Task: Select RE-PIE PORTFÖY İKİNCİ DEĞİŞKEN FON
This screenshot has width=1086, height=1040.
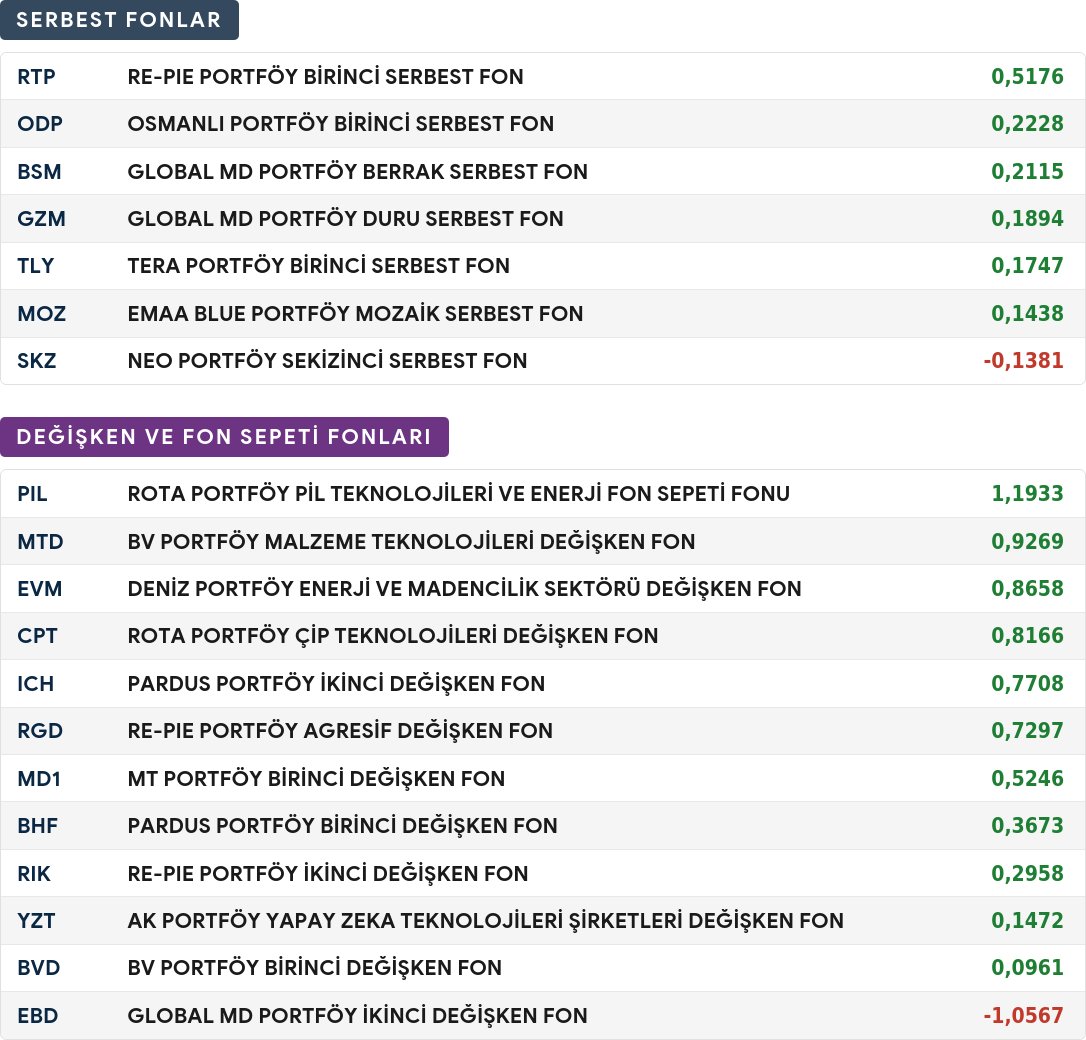Action: tap(328, 873)
